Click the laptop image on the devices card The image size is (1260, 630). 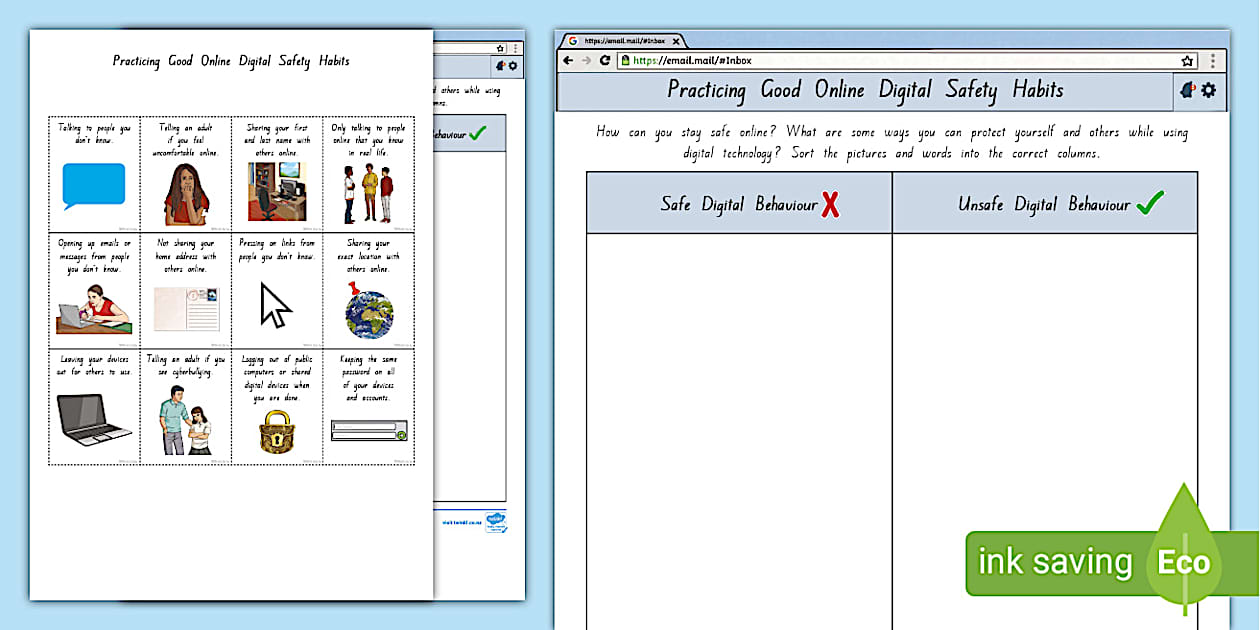93,420
